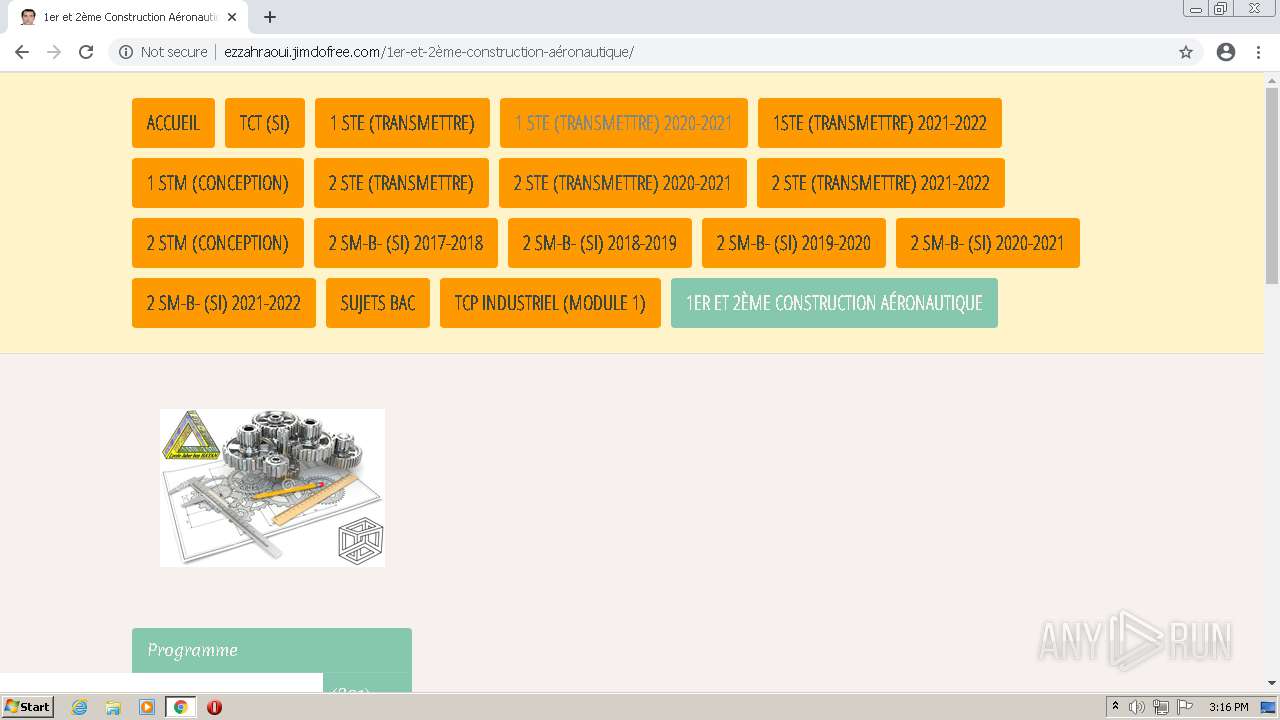
Task: Open the media player taskbar icon
Action: tap(147, 707)
